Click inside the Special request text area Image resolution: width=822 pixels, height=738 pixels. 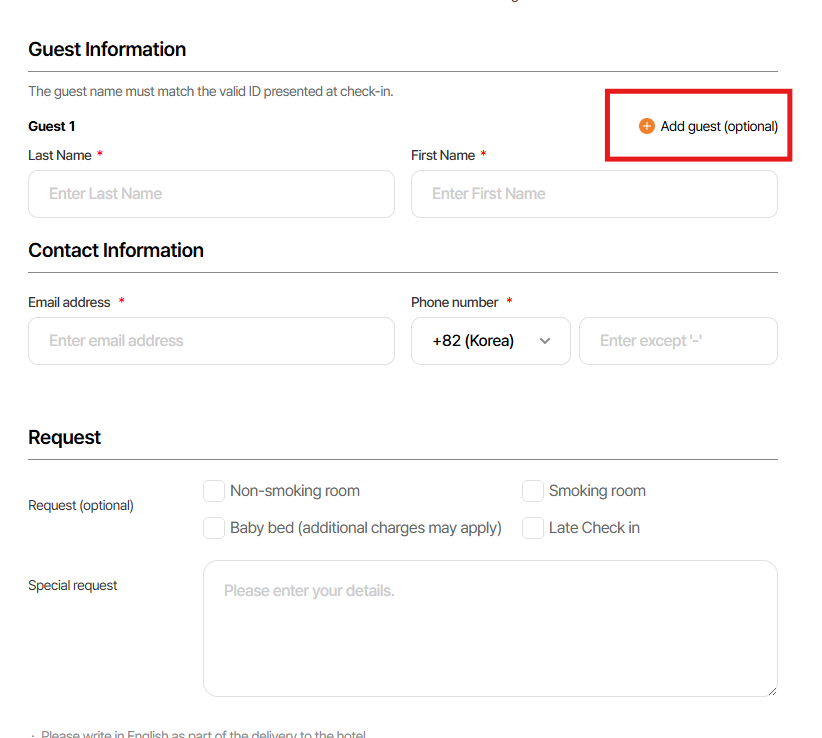point(490,628)
